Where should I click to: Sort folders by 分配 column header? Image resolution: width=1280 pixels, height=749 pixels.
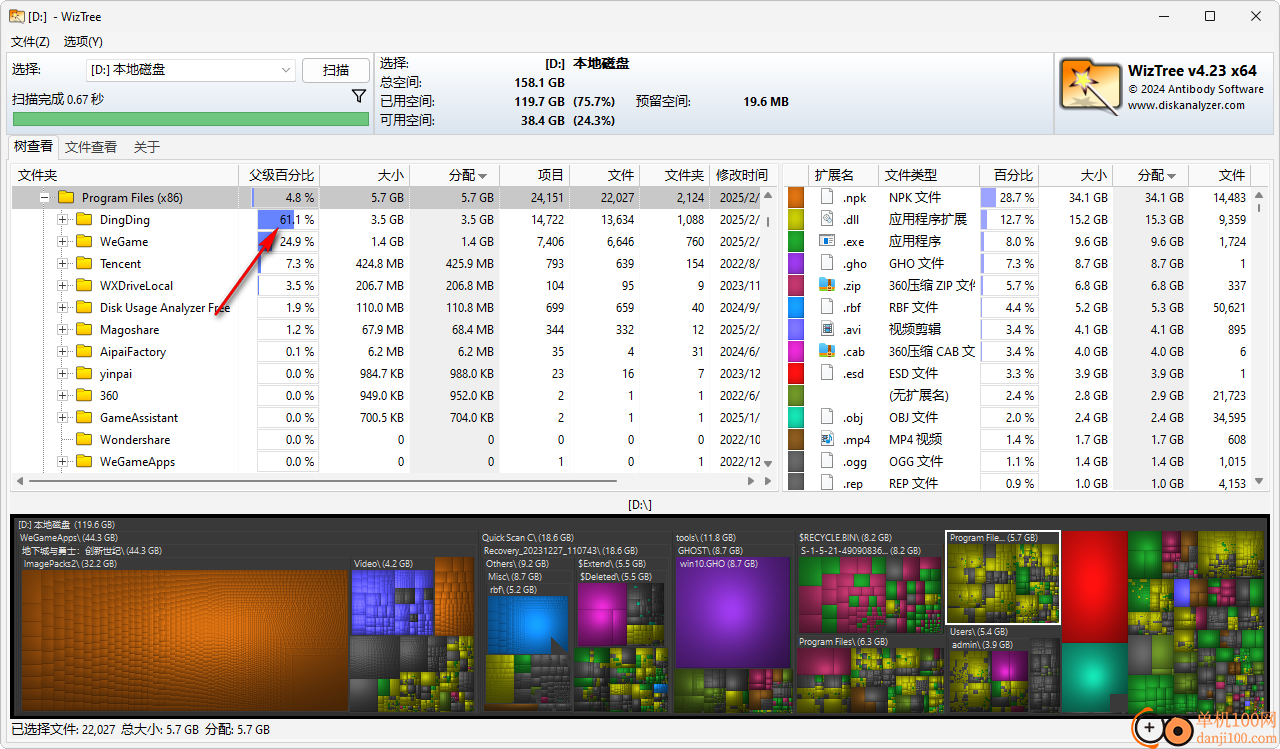click(x=455, y=175)
